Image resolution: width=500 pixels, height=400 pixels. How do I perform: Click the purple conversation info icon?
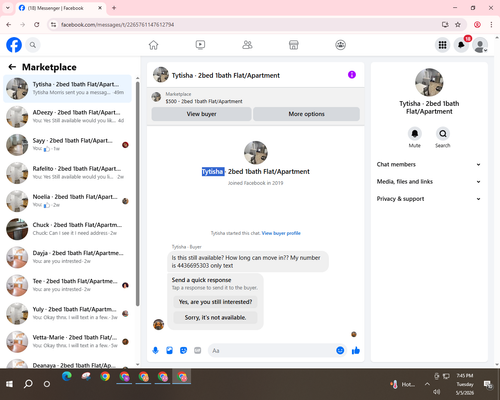(x=352, y=75)
